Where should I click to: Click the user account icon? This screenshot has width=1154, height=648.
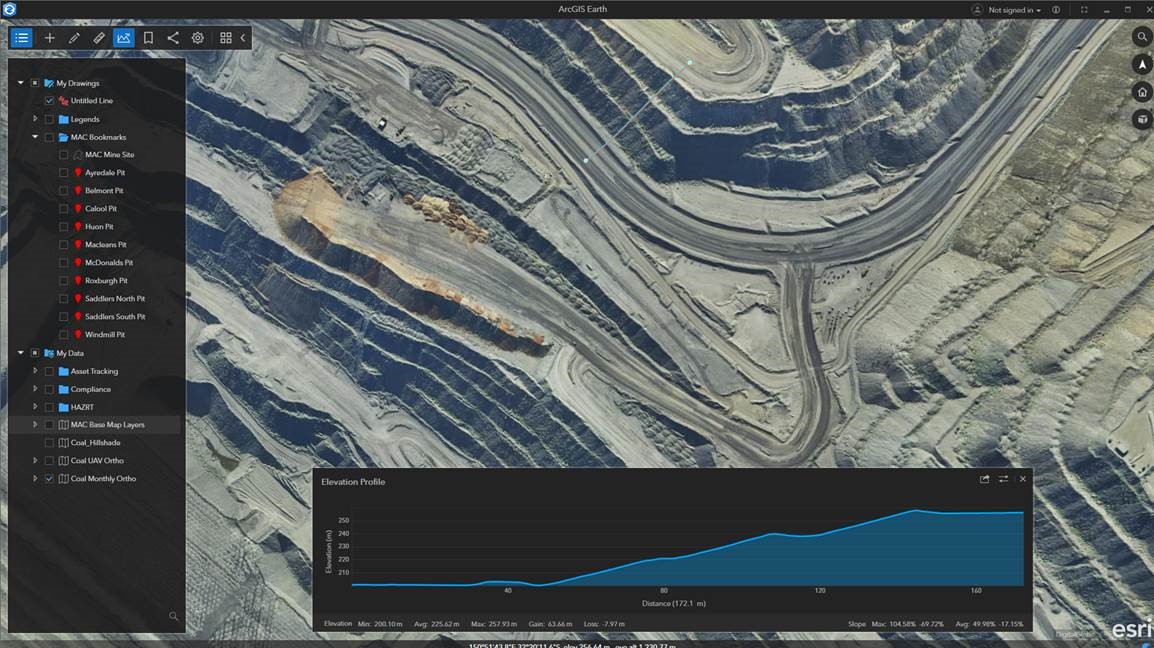[977, 10]
